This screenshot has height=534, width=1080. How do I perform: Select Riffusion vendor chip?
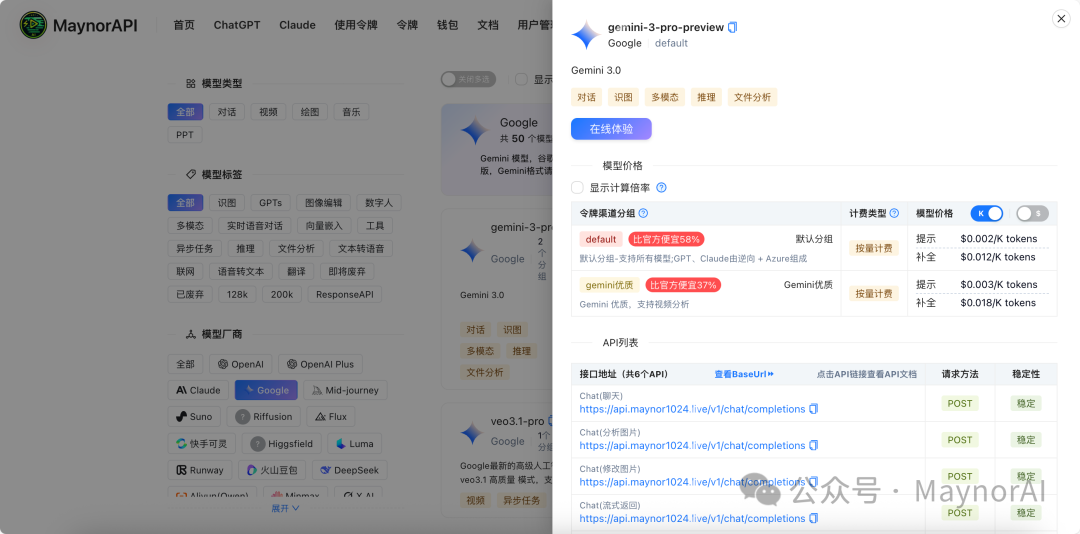point(264,416)
